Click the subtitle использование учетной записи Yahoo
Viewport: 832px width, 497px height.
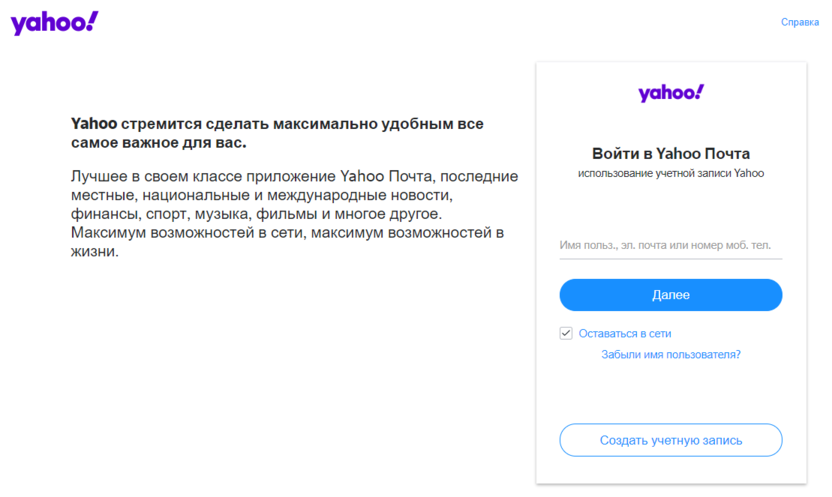click(x=670, y=173)
